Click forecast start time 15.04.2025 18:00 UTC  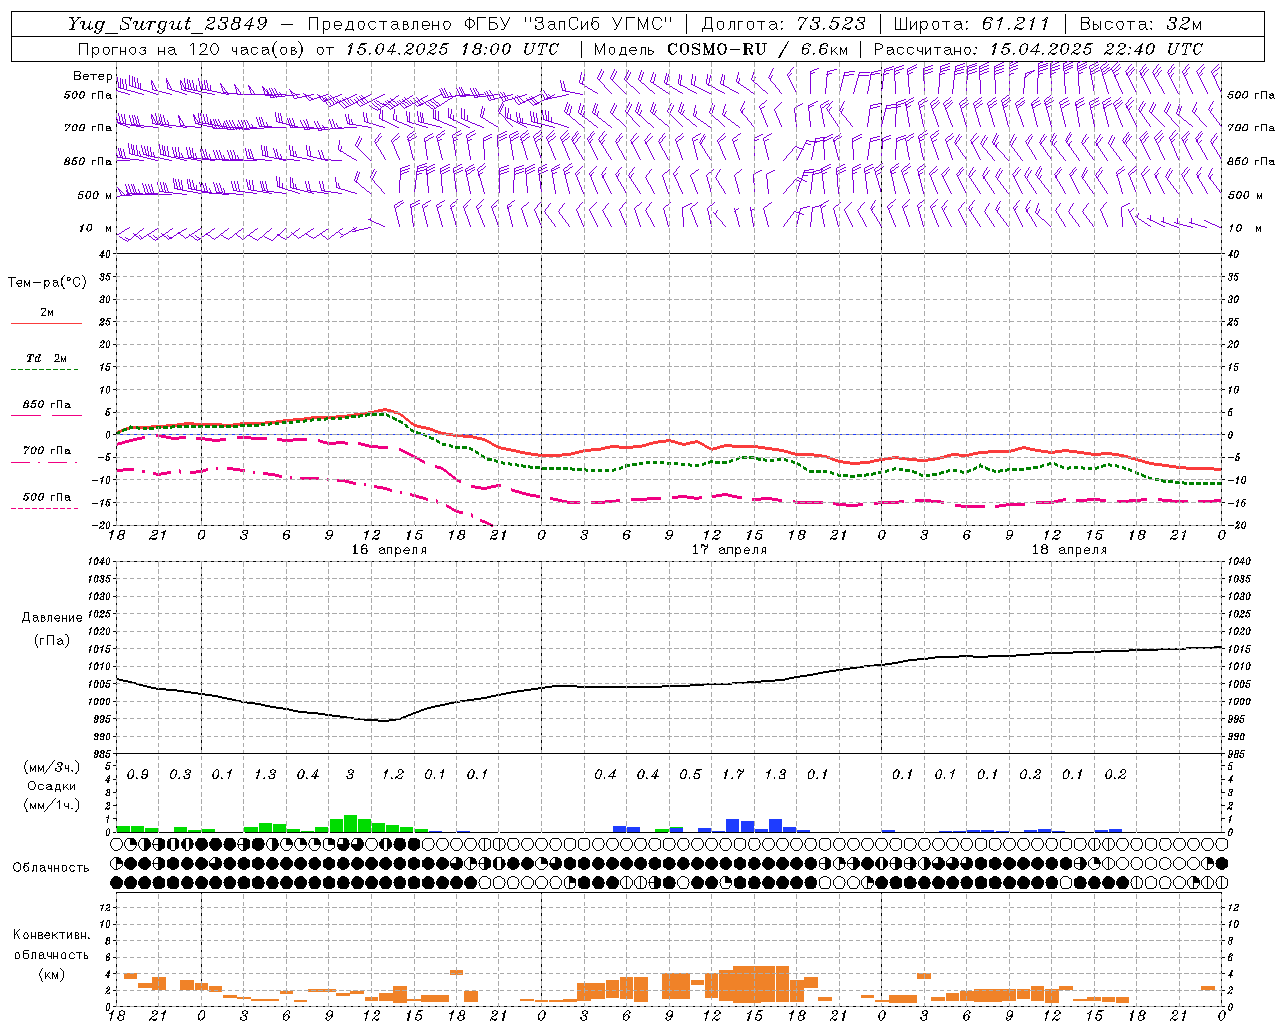[452, 49]
